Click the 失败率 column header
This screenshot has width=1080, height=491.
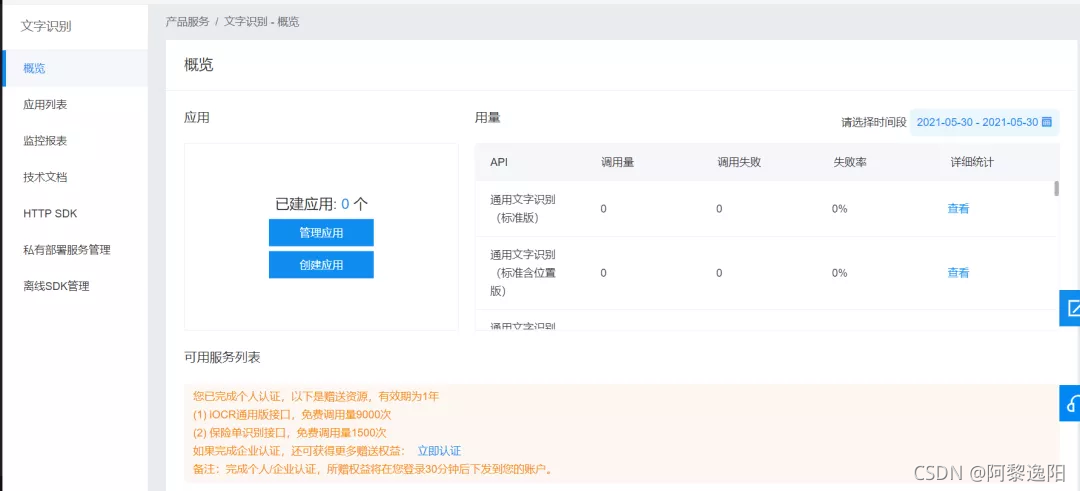click(x=850, y=163)
